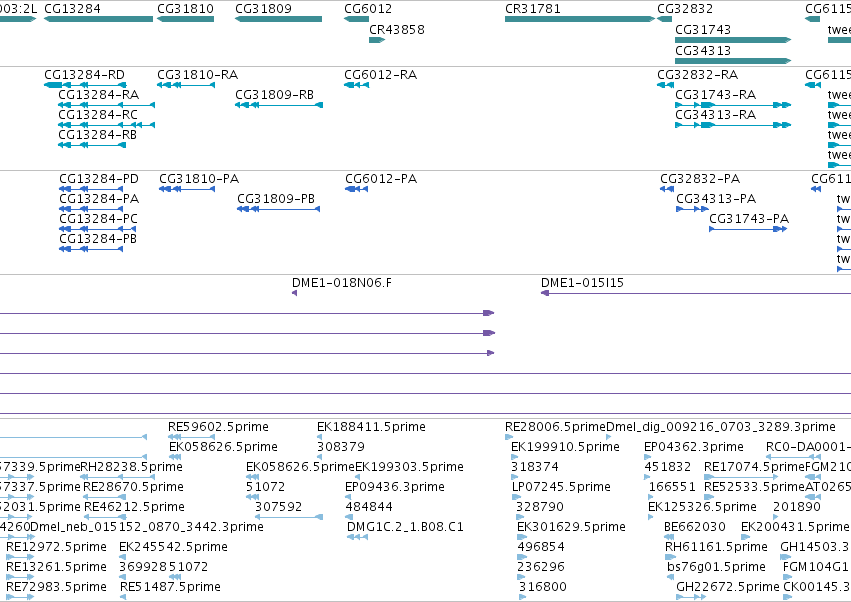Select the CR31781 gene bar
The width and height of the screenshot is (851, 602).
tap(580, 19)
